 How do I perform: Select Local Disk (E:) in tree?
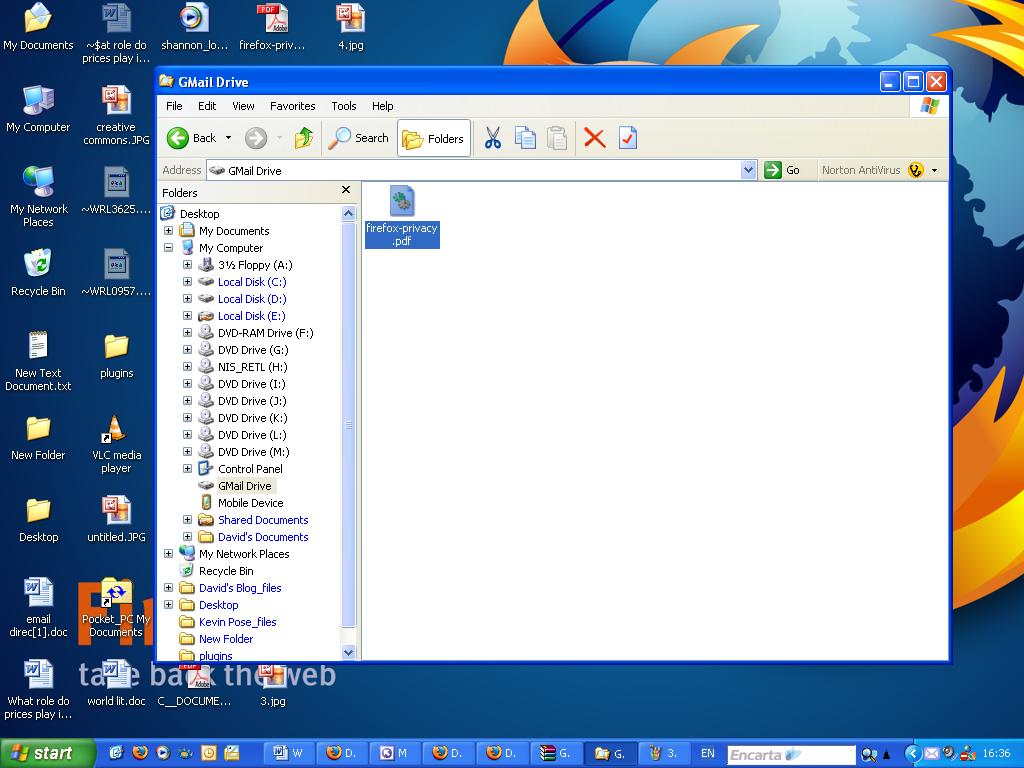tap(251, 316)
